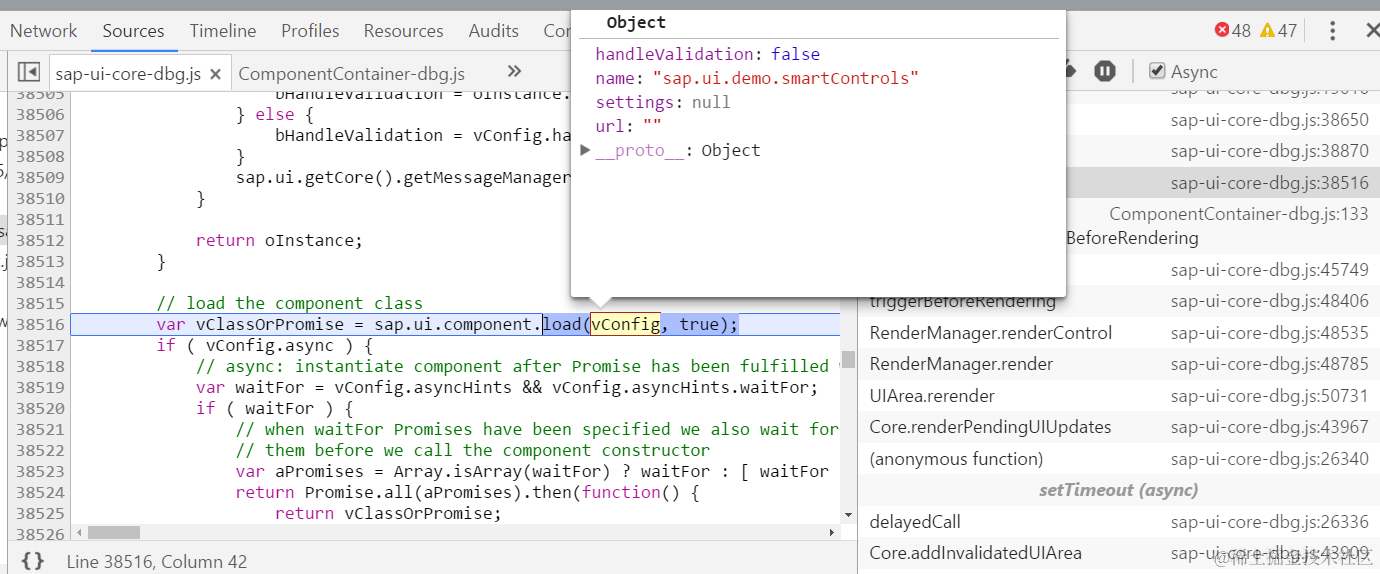The width and height of the screenshot is (1380, 574).
Task: Switch to the Network tab
Action: click(43, 31)
